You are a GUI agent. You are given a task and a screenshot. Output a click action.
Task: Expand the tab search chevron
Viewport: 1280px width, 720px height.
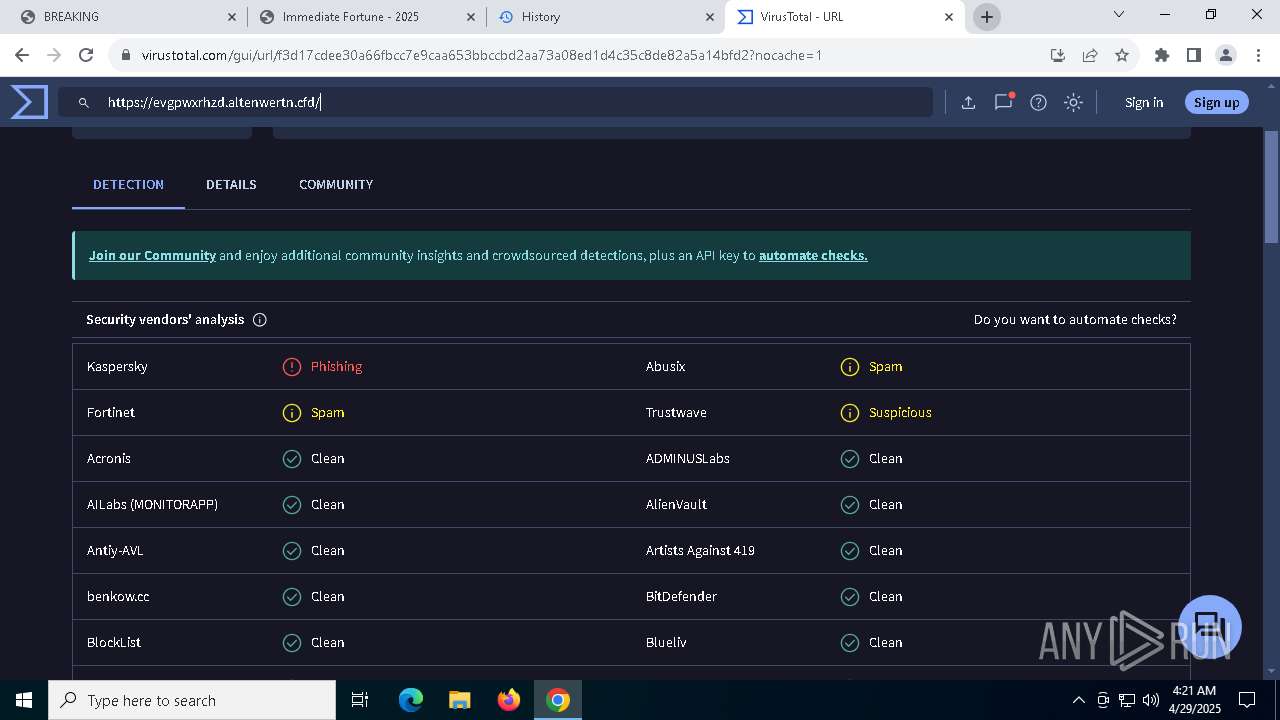1119,15
